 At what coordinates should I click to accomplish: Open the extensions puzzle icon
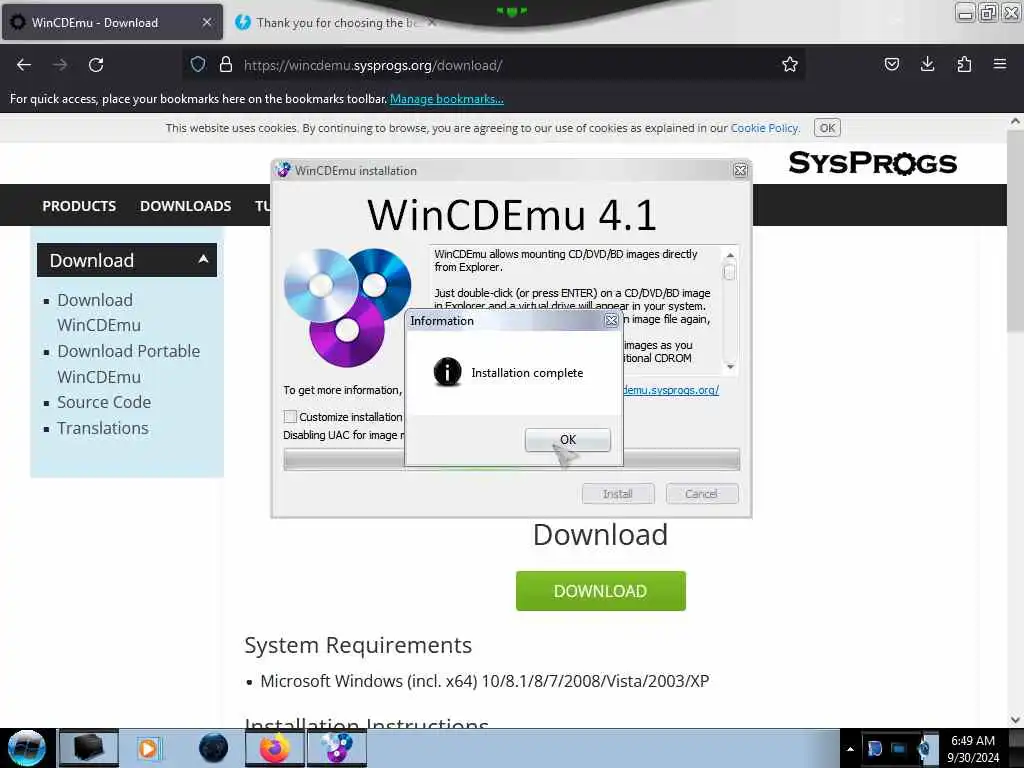pyautogui.click(x=964, y=65)
